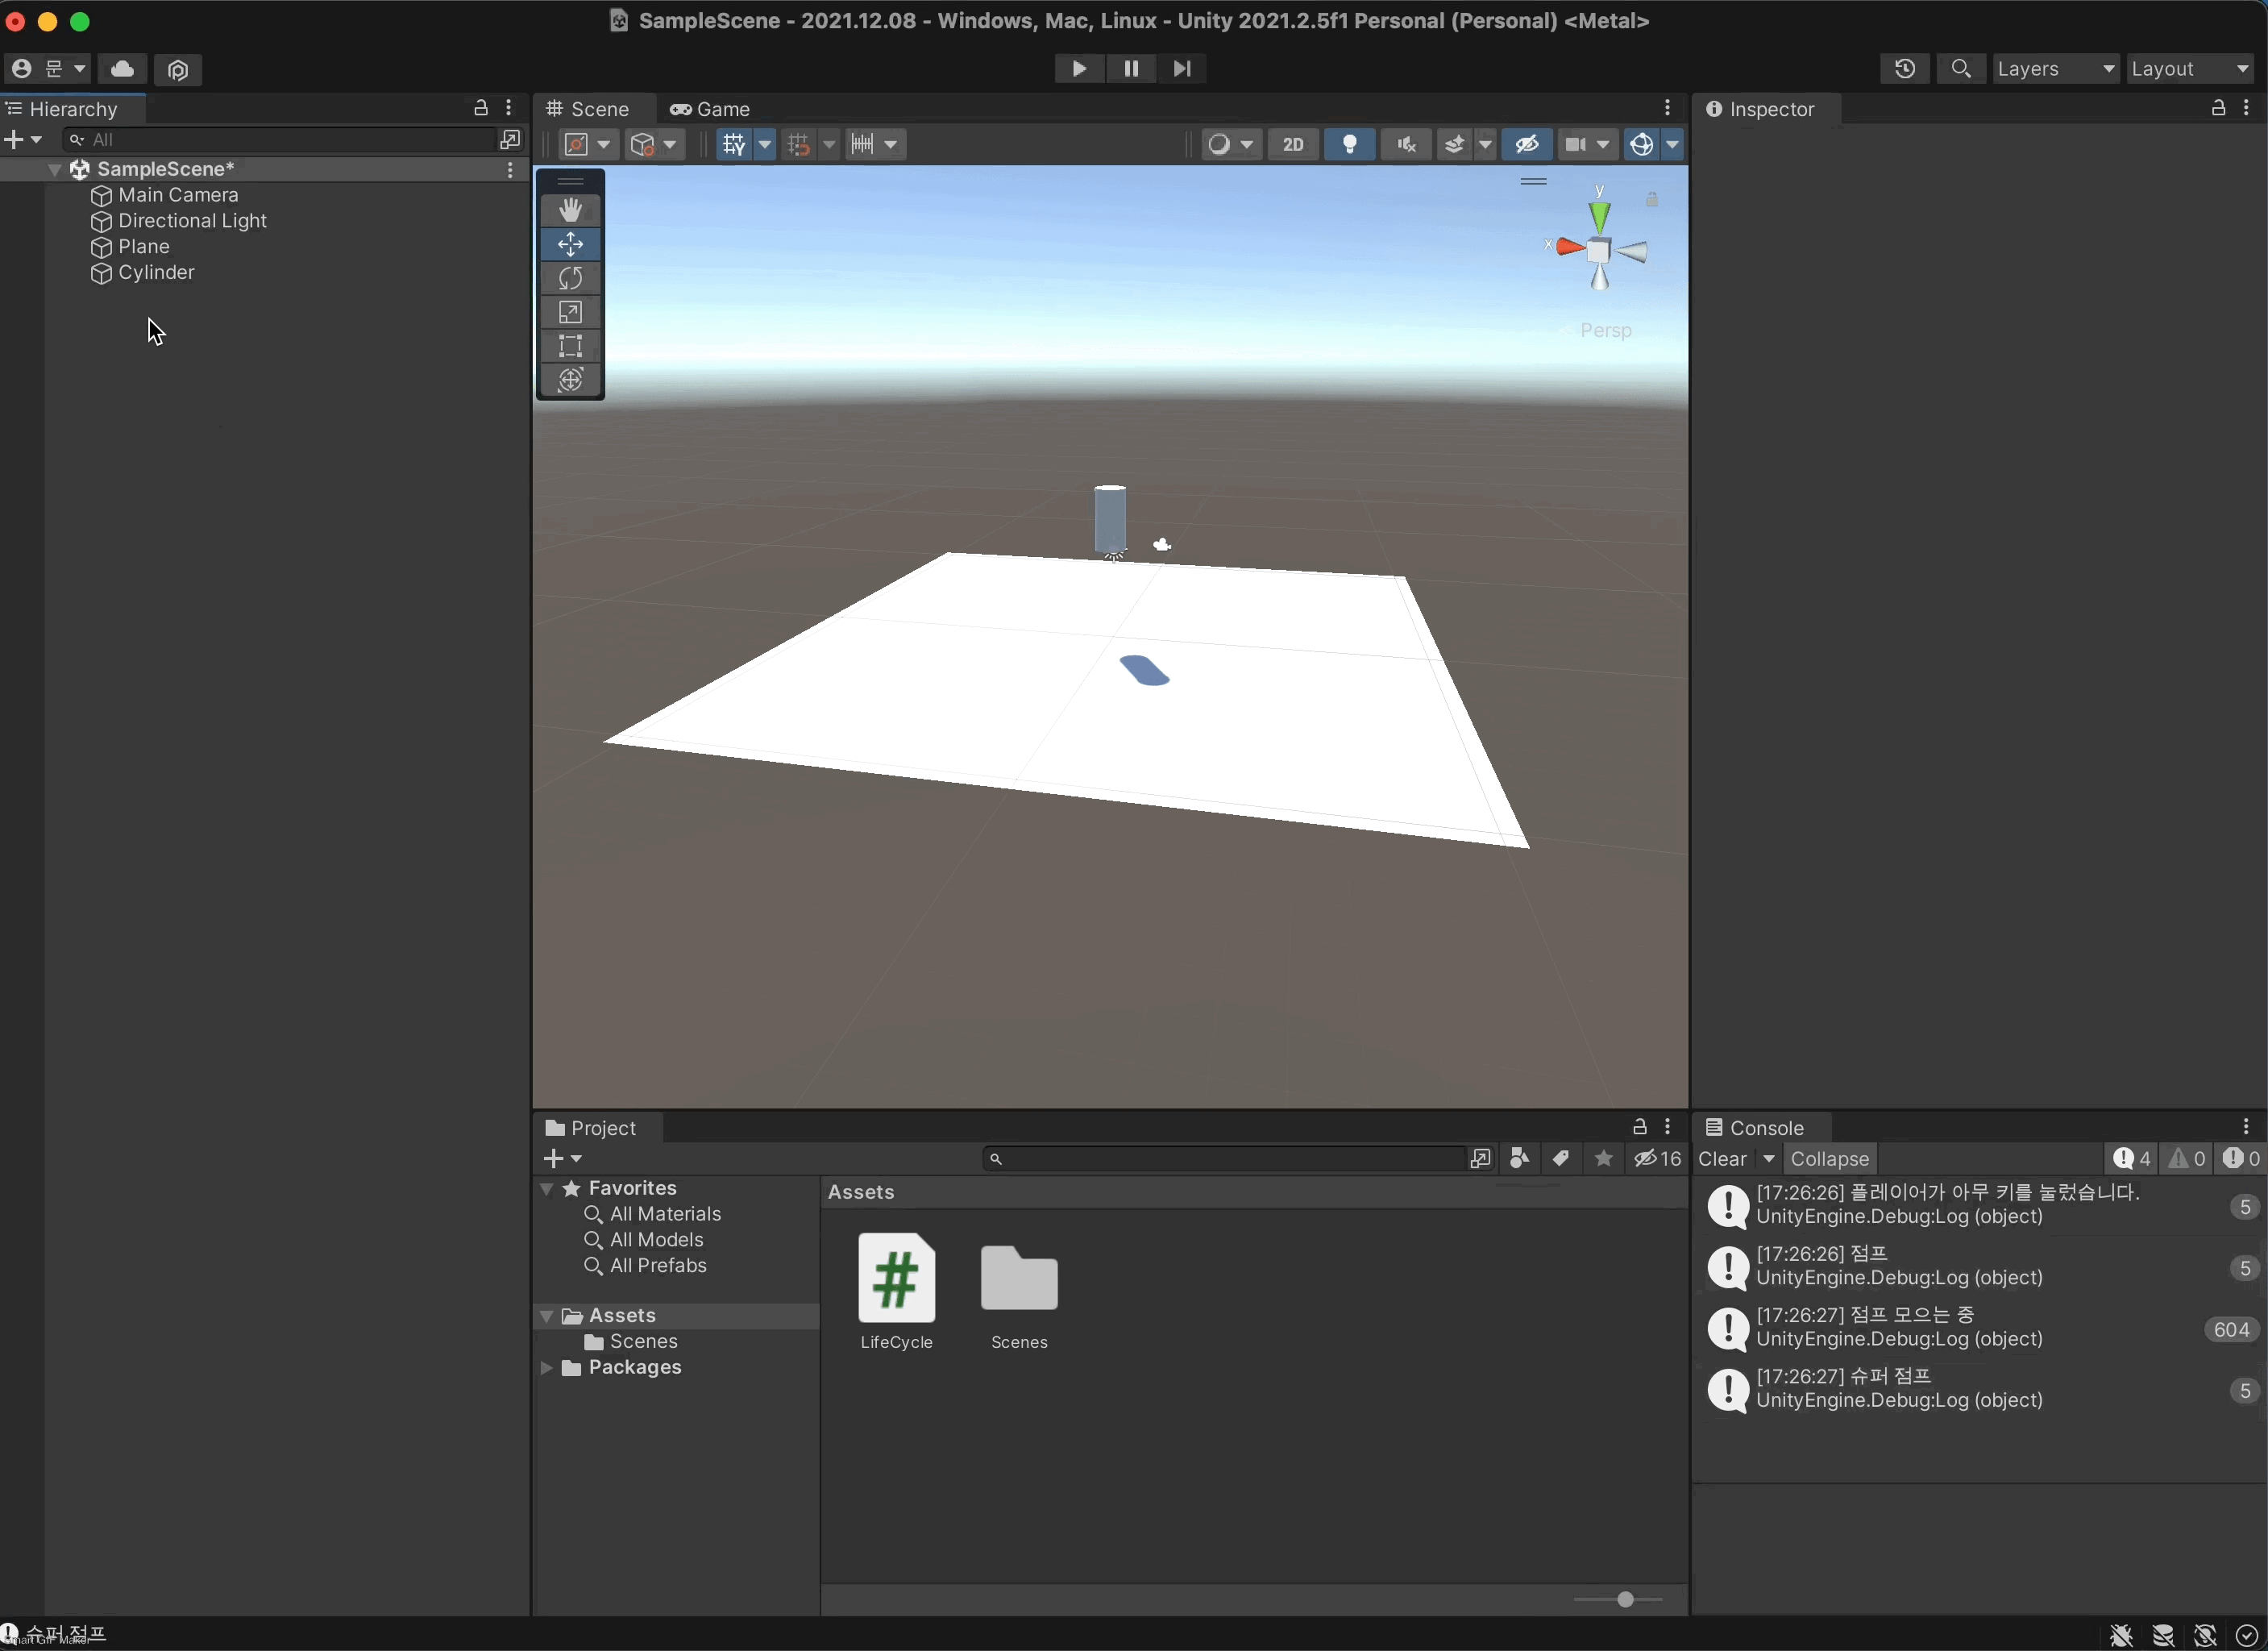Select the Cylinder object in Hierarchy
Screen dimensions: 2268x1651
156,272
